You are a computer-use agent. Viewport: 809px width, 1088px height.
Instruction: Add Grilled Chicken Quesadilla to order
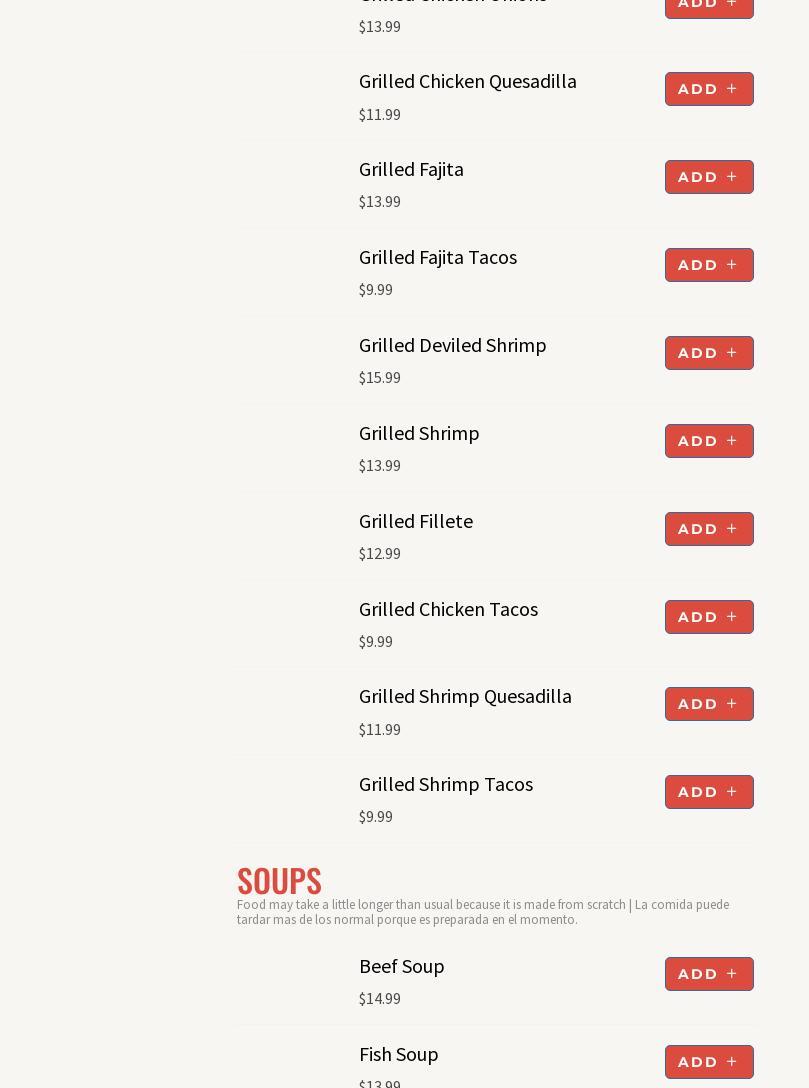tap(708, 89)
